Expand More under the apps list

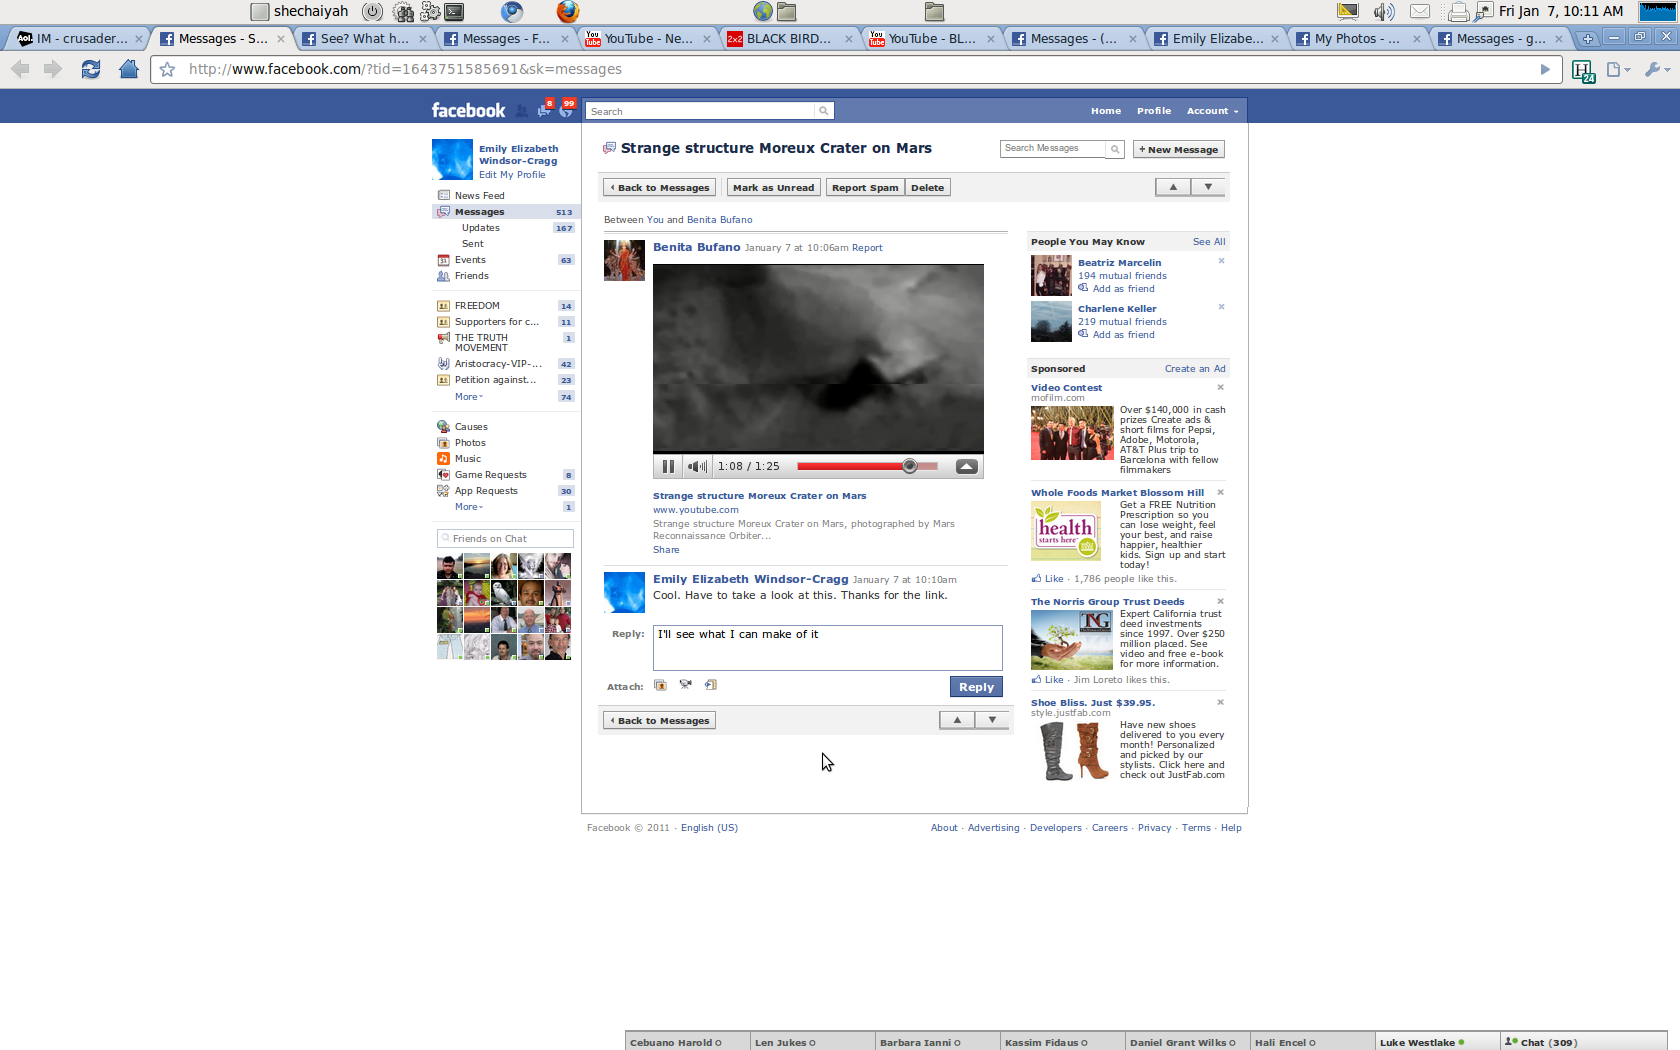[468, 507]
